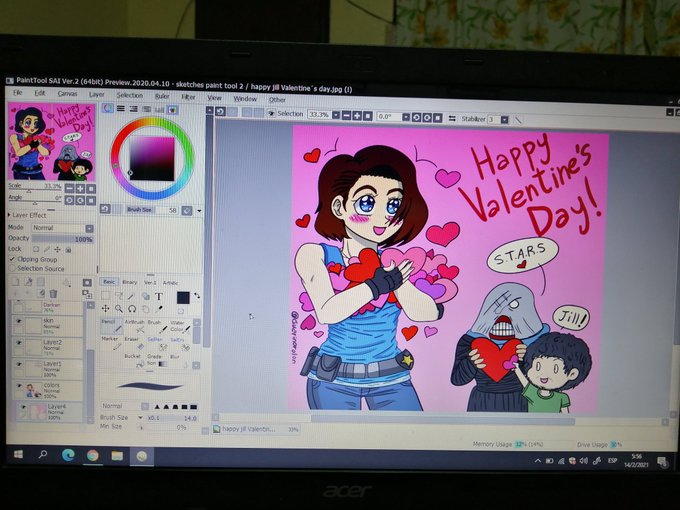Open the rotation angle 0.0° dropdown
The image size is (680, 510).
(x=406, y=117)
